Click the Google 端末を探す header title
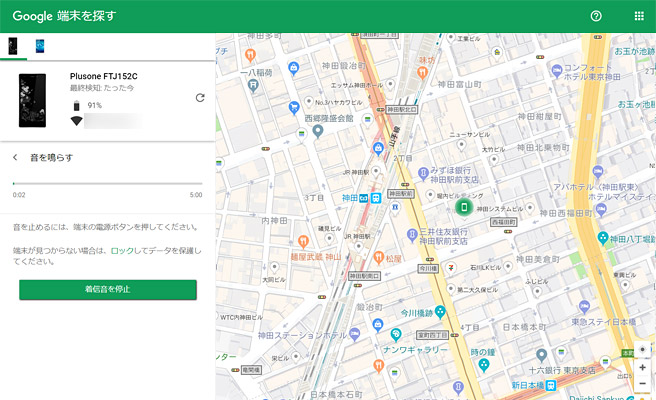The height and width of the screenshot is (400, 656). point(64,16)
